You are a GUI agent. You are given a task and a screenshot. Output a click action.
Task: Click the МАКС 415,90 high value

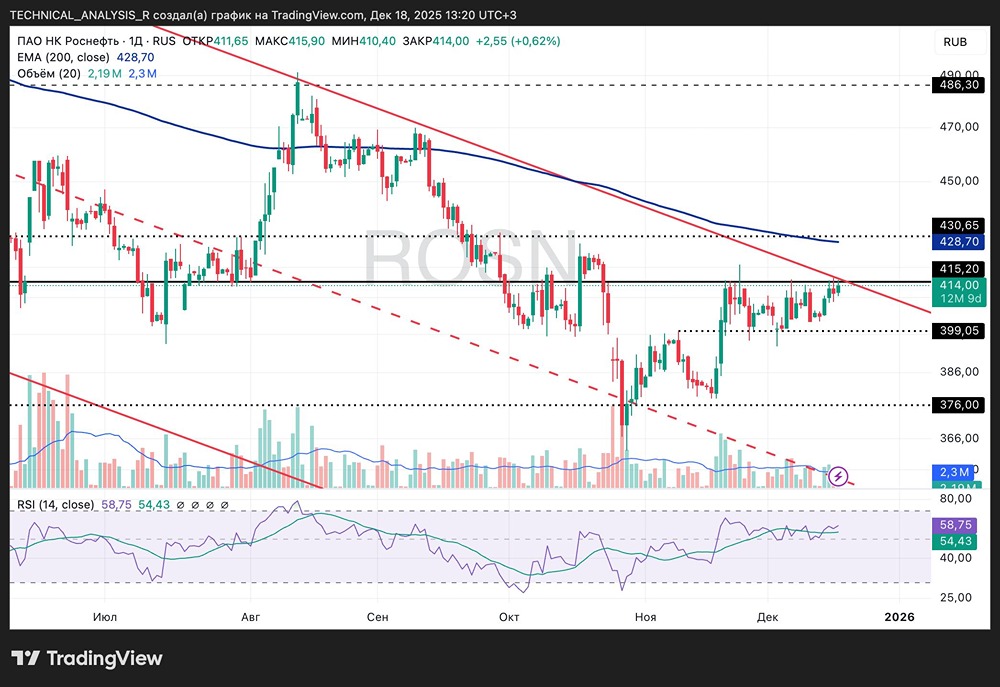coord(290,41)
